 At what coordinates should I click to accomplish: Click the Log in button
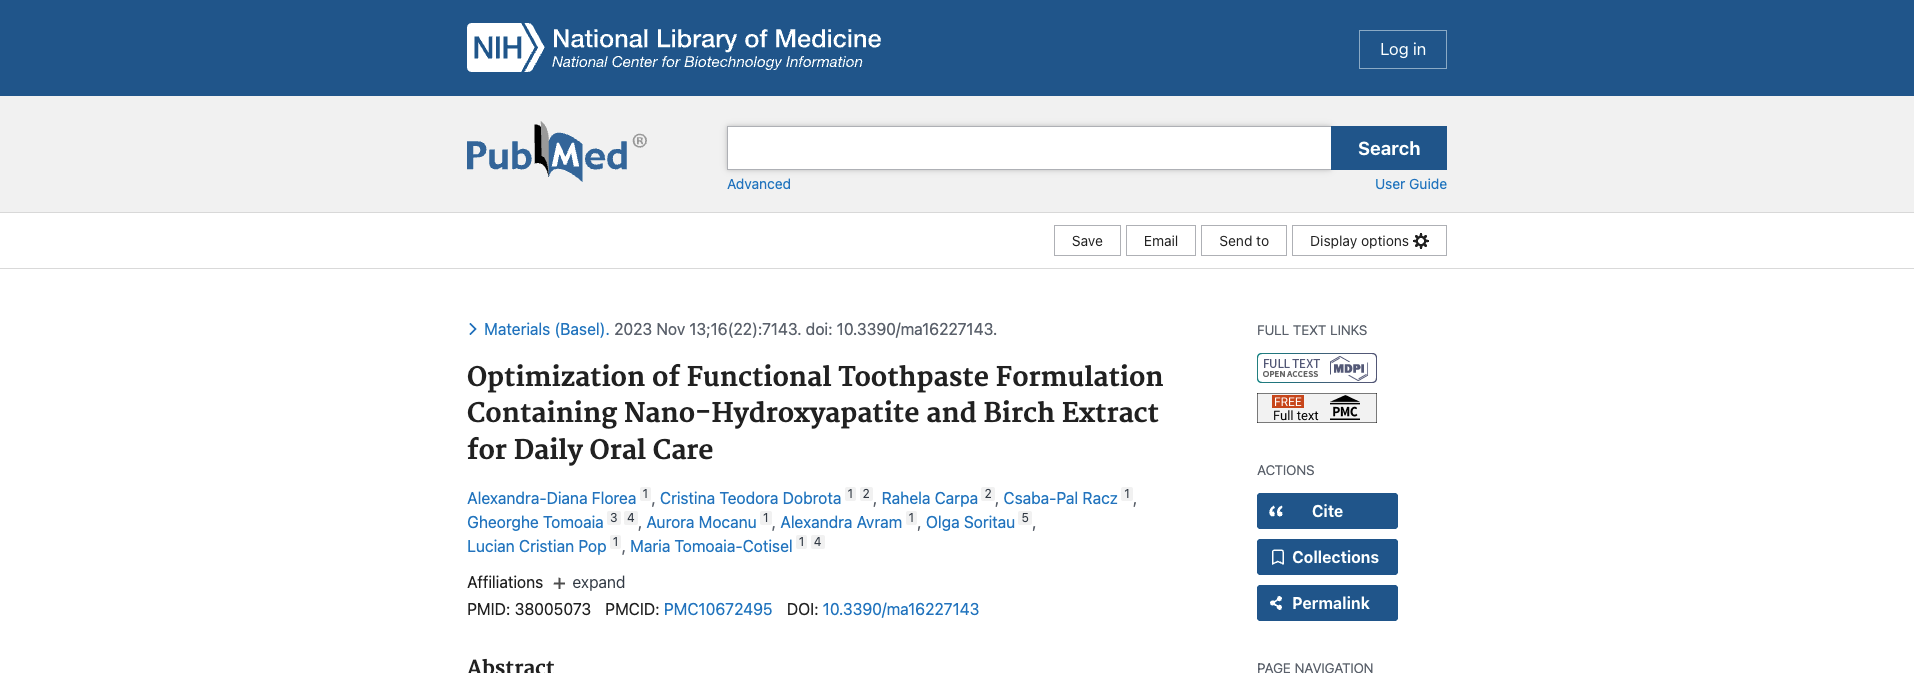pyautogui.click(x=1402, y=49)
